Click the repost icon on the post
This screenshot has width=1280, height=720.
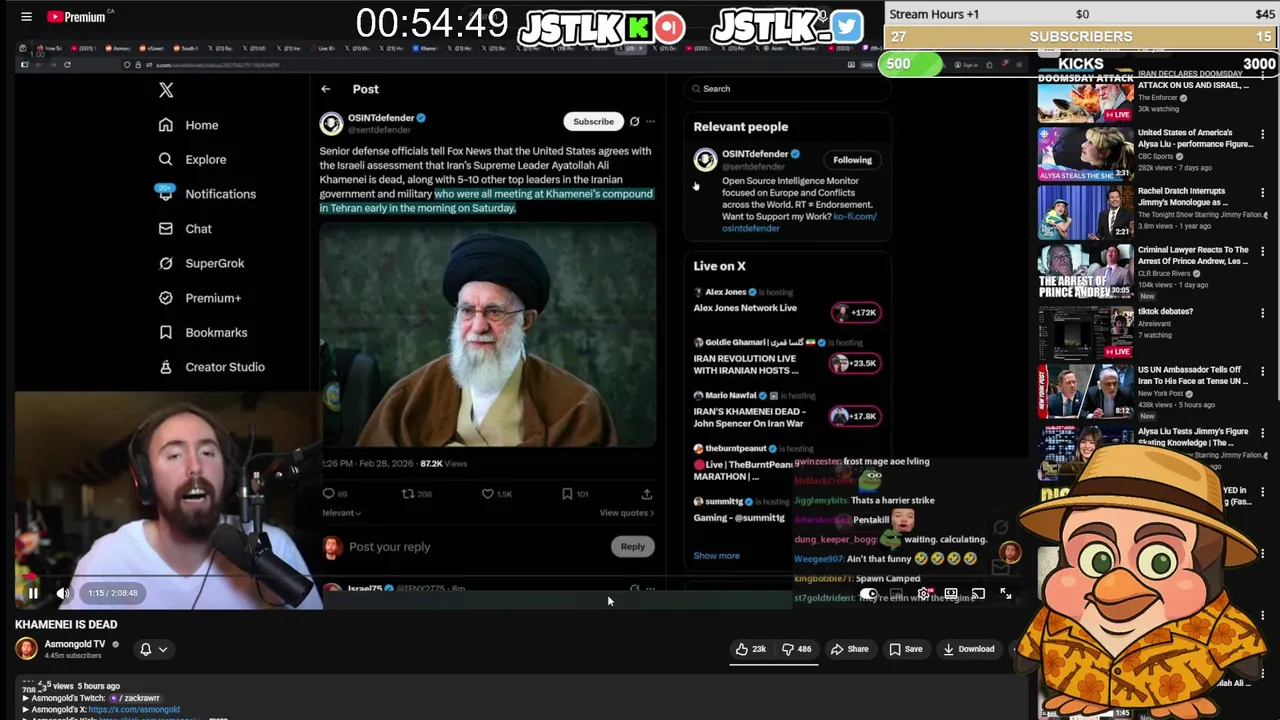click(x=407, y=493)
